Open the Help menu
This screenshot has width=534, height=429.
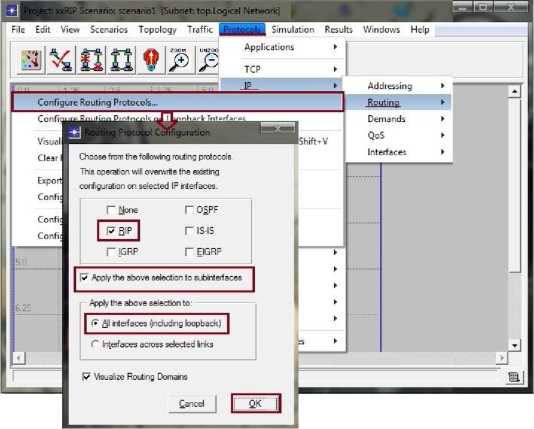[x=420, y=30]
